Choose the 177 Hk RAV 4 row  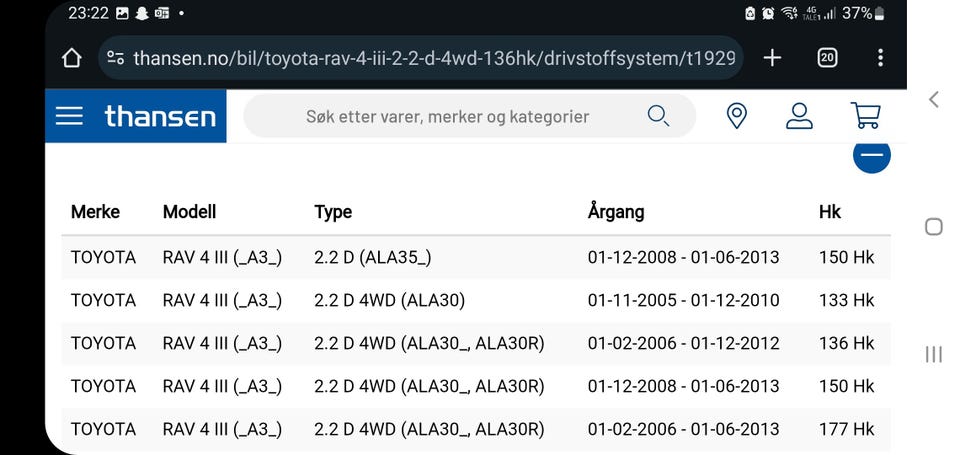[x=476, y=429]
